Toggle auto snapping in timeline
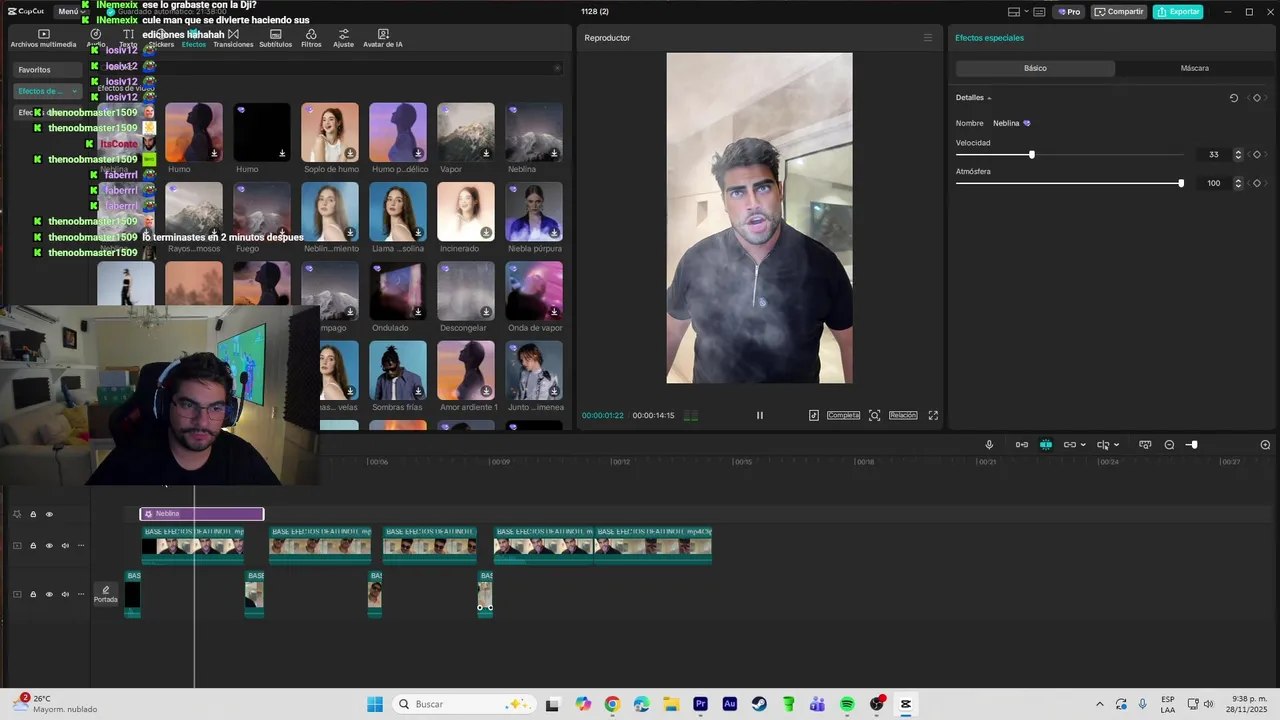1280x720 pixels. 1046,445
